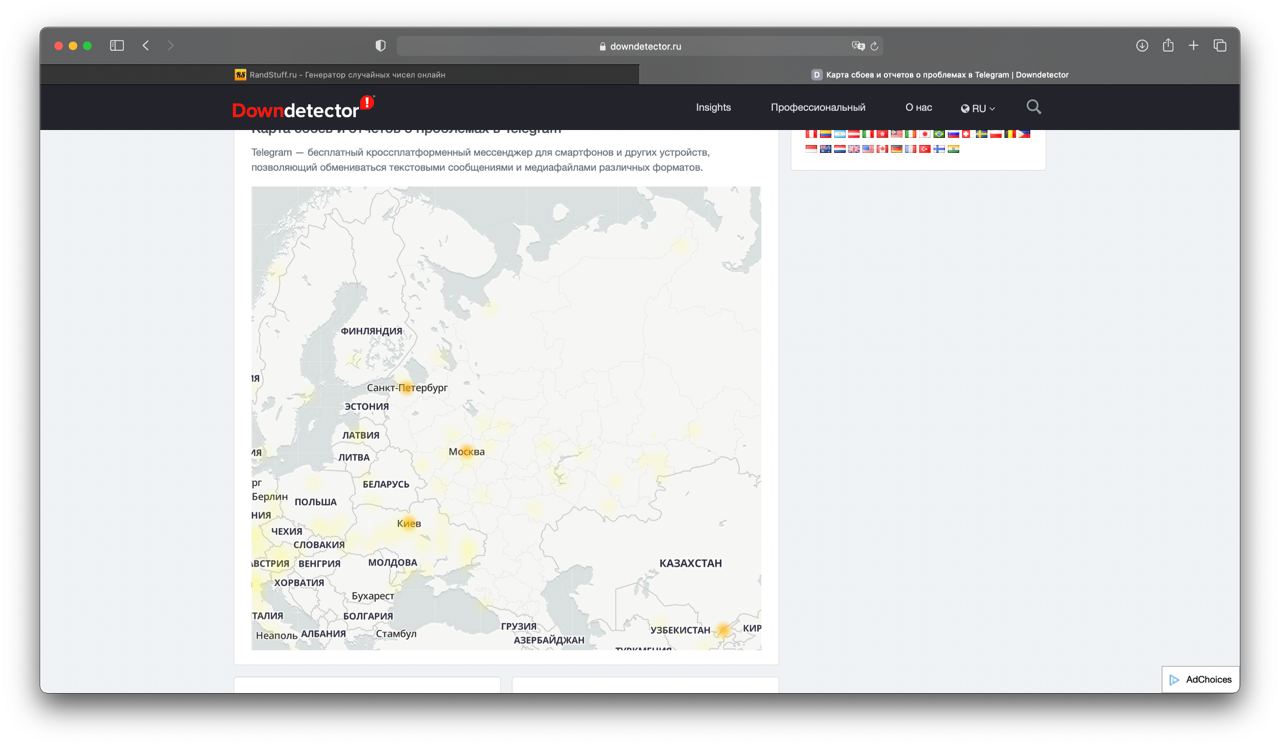
Task: Click the Бухарест label on the map
Action: click(373, 596)
